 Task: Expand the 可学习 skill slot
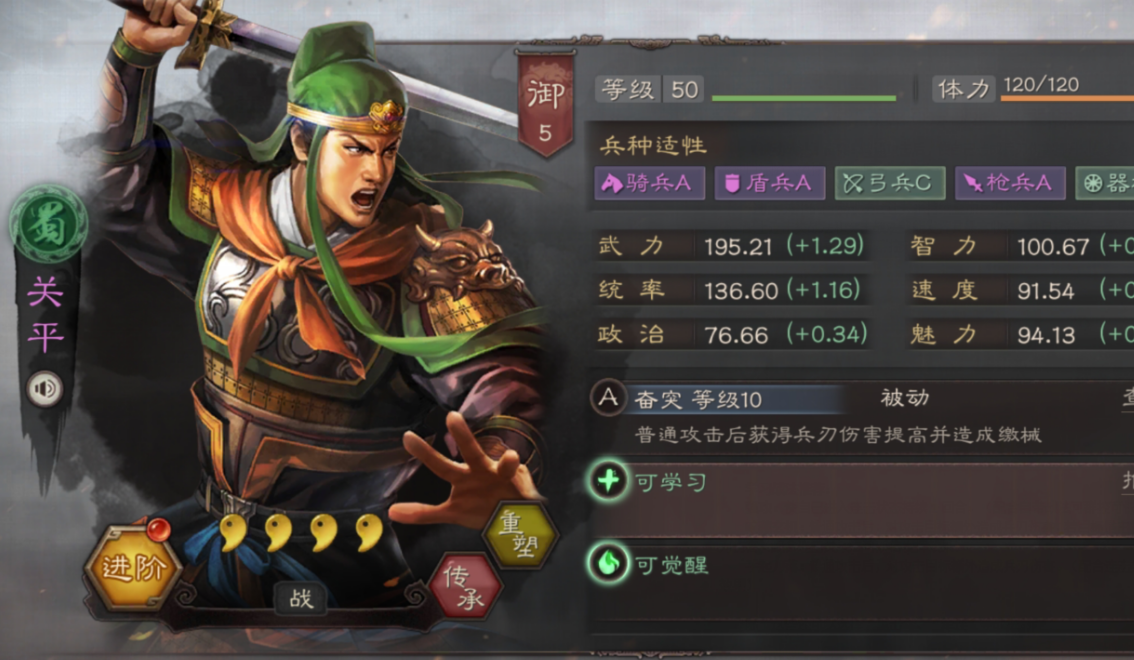pyautogui.click(x=862, y=500)
